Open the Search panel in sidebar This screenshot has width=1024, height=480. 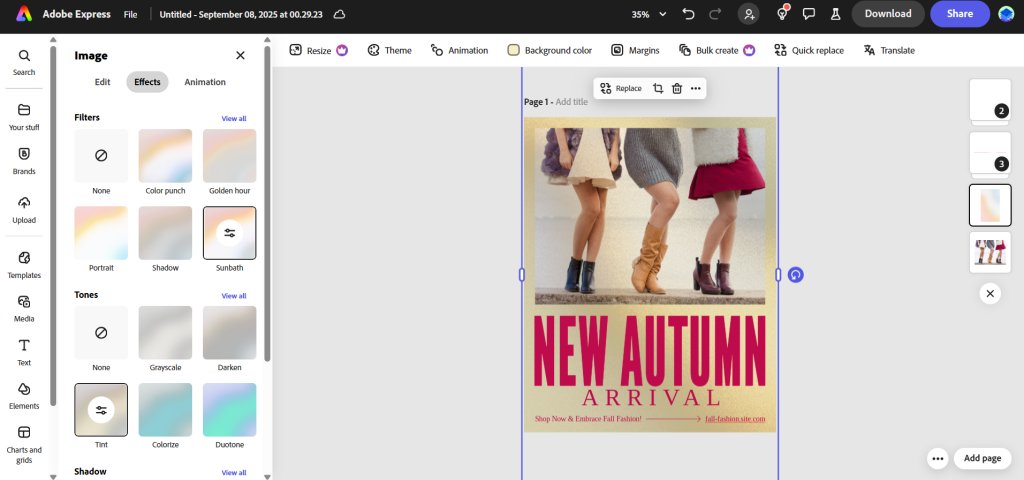click(24, 63)
